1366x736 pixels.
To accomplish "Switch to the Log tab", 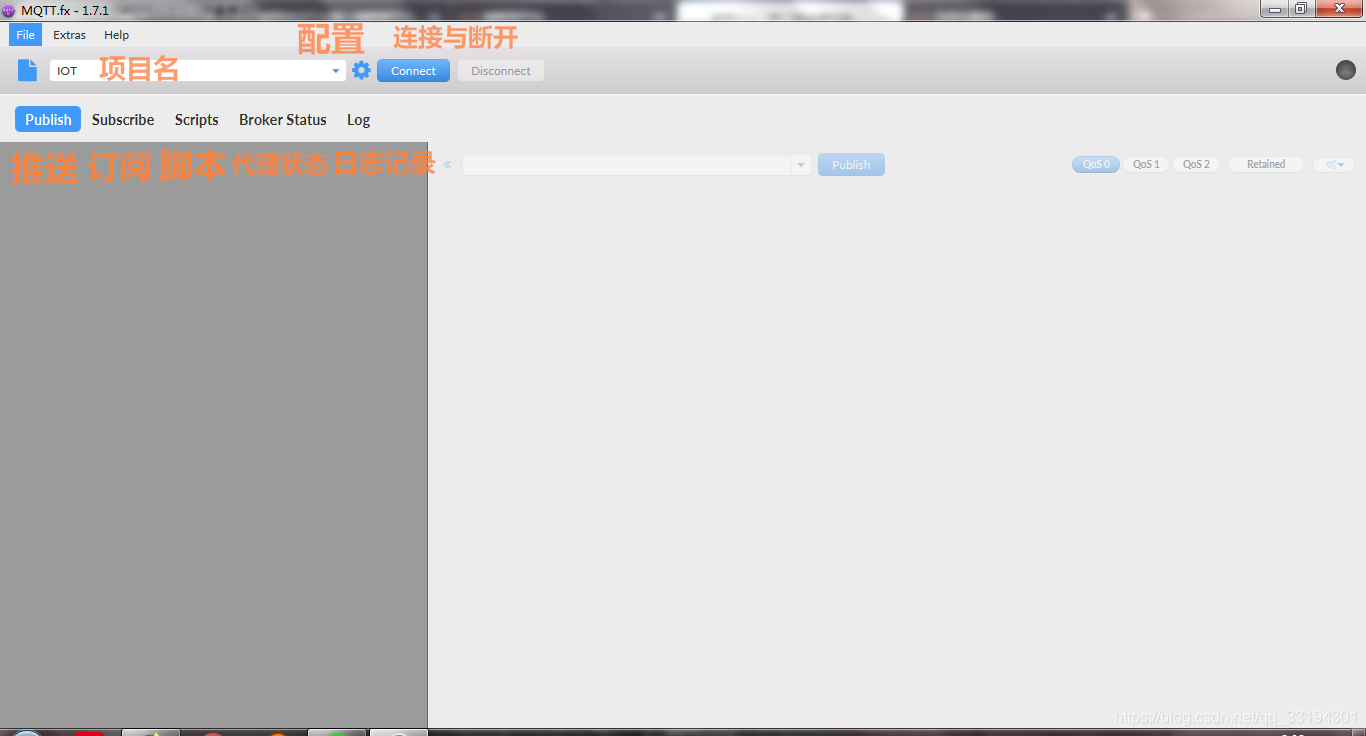I will click(359, 119).
